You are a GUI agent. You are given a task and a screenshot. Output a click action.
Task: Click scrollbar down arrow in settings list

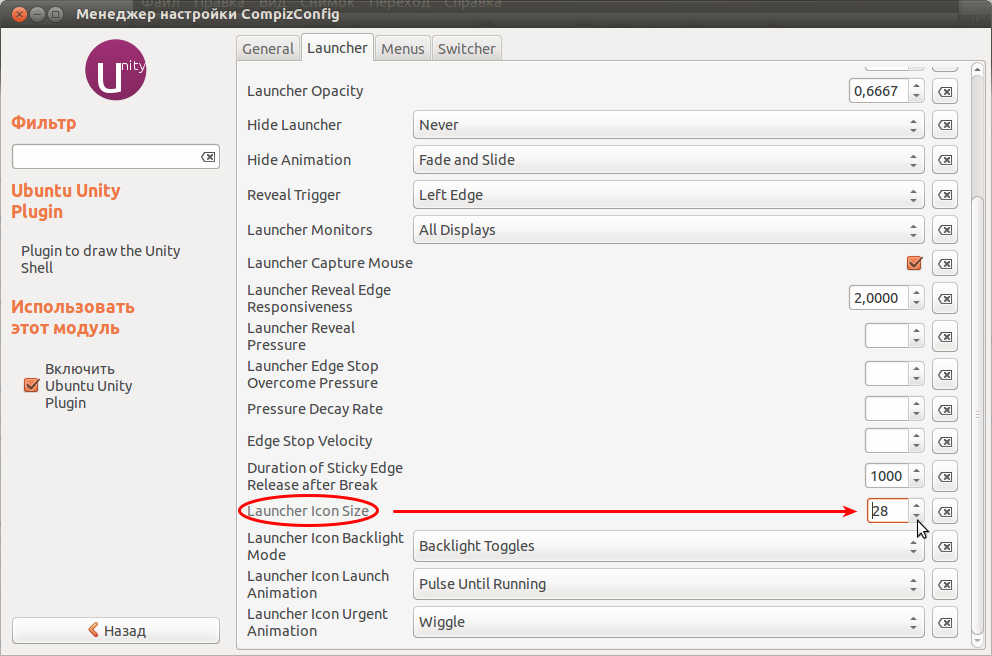point(977,641)
